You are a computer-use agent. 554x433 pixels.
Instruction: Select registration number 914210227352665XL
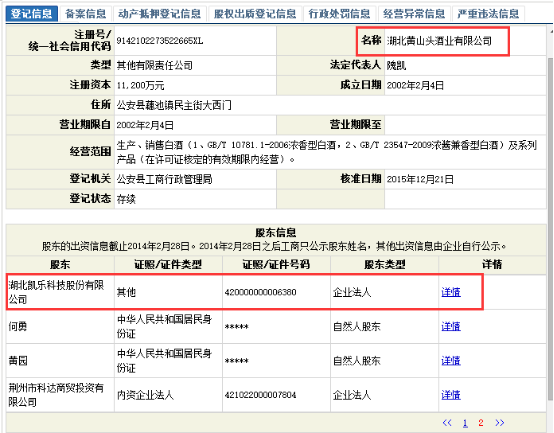point(160,41)
